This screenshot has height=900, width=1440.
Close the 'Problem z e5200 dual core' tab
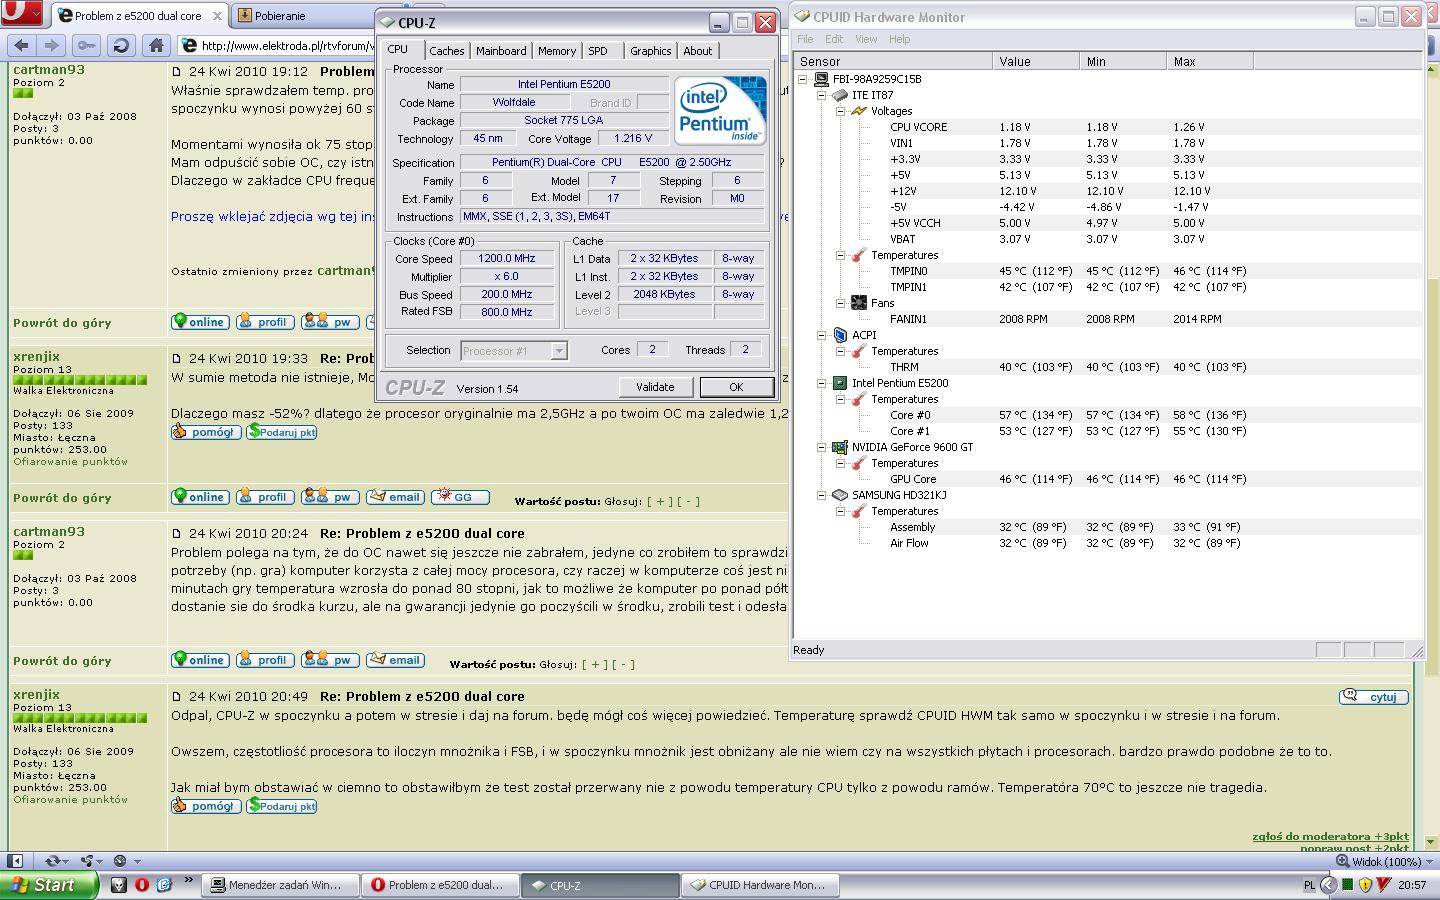(217, 16)
